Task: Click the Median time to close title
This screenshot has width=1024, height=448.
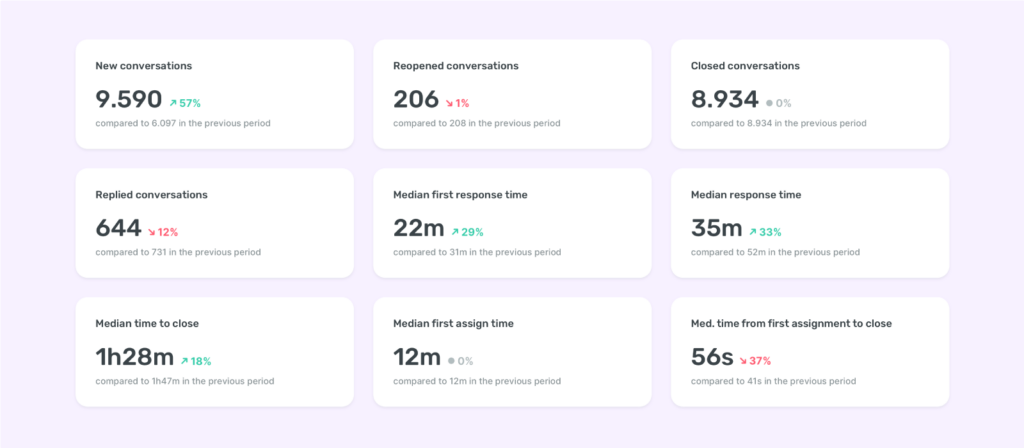Action: (147, 323)
